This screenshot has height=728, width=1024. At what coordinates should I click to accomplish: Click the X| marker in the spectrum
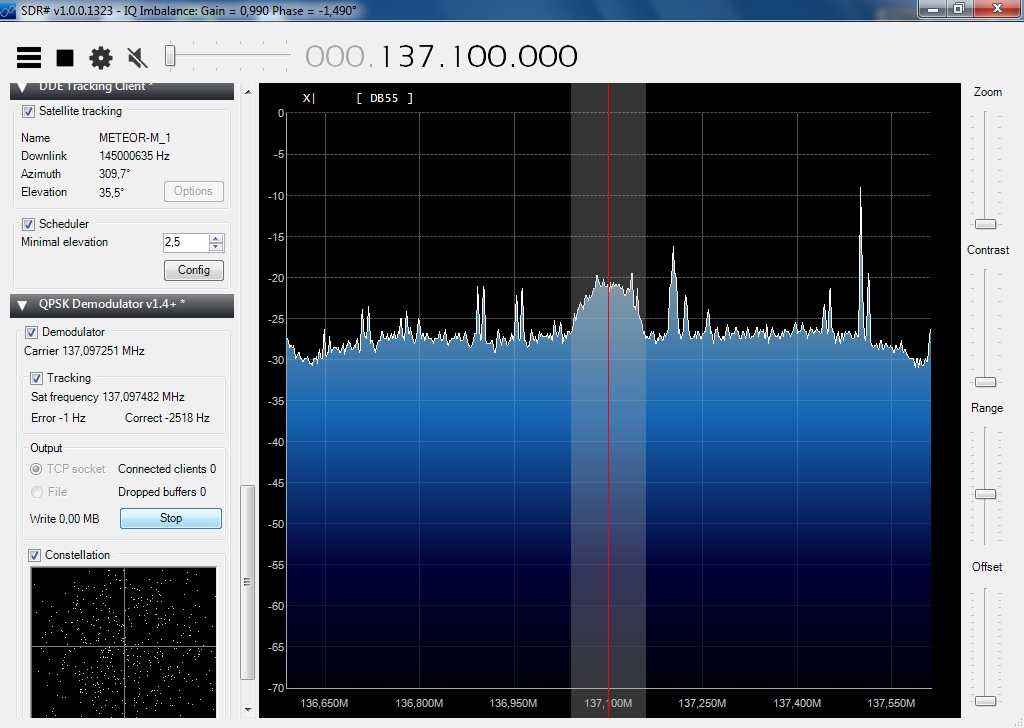pos(309,99)
